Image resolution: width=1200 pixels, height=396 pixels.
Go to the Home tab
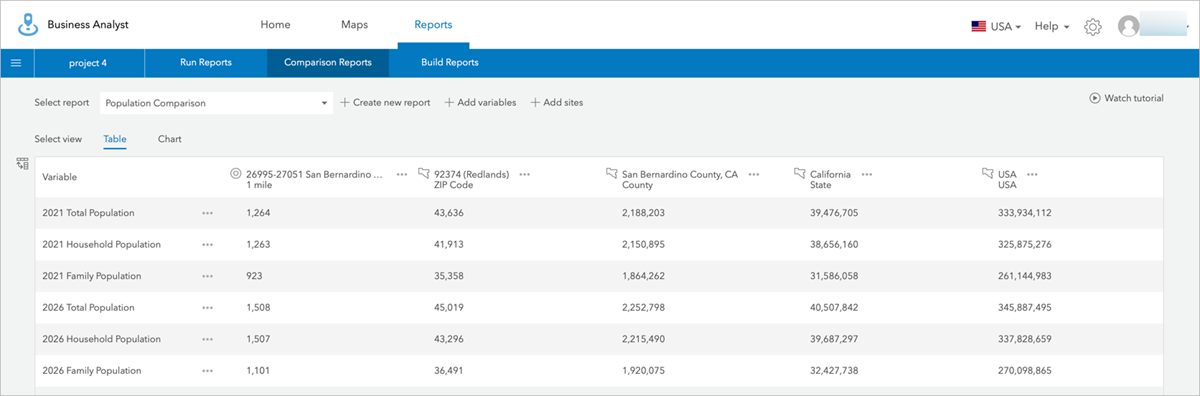coord(276,24)
